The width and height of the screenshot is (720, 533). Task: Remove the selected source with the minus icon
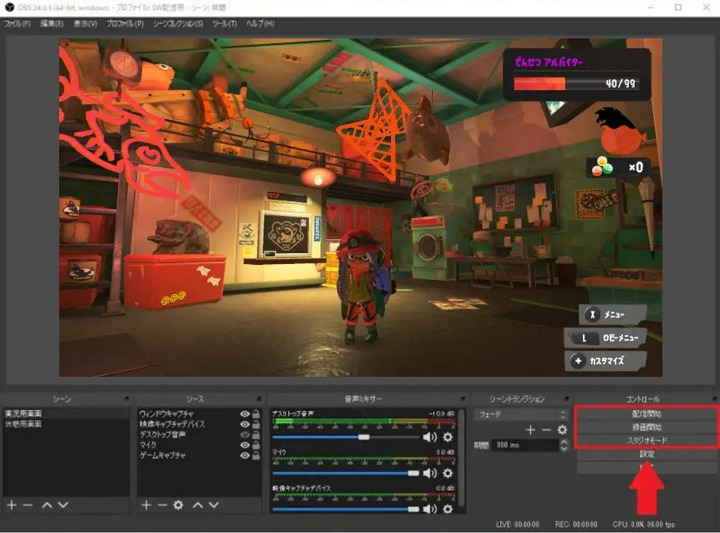162,505
